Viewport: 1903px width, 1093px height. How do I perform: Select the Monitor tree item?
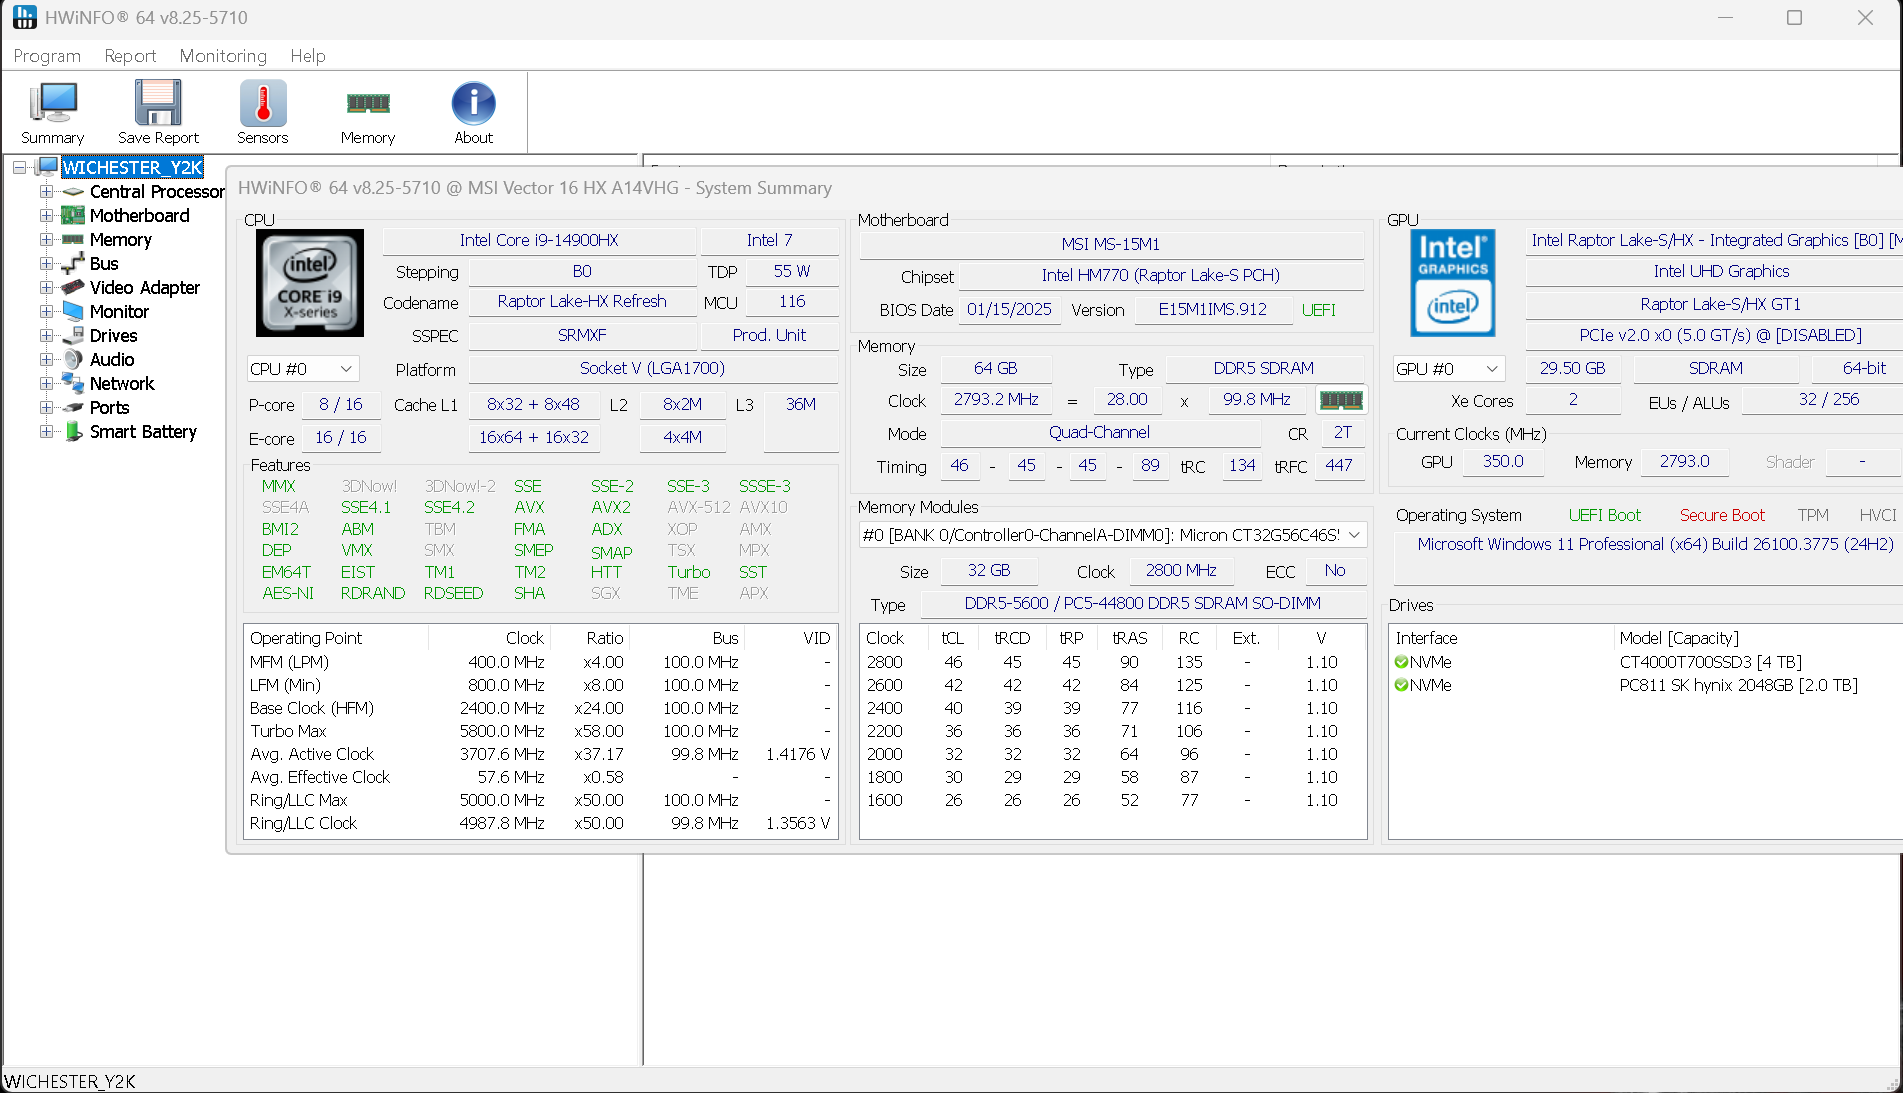click(x=119, y=312)
